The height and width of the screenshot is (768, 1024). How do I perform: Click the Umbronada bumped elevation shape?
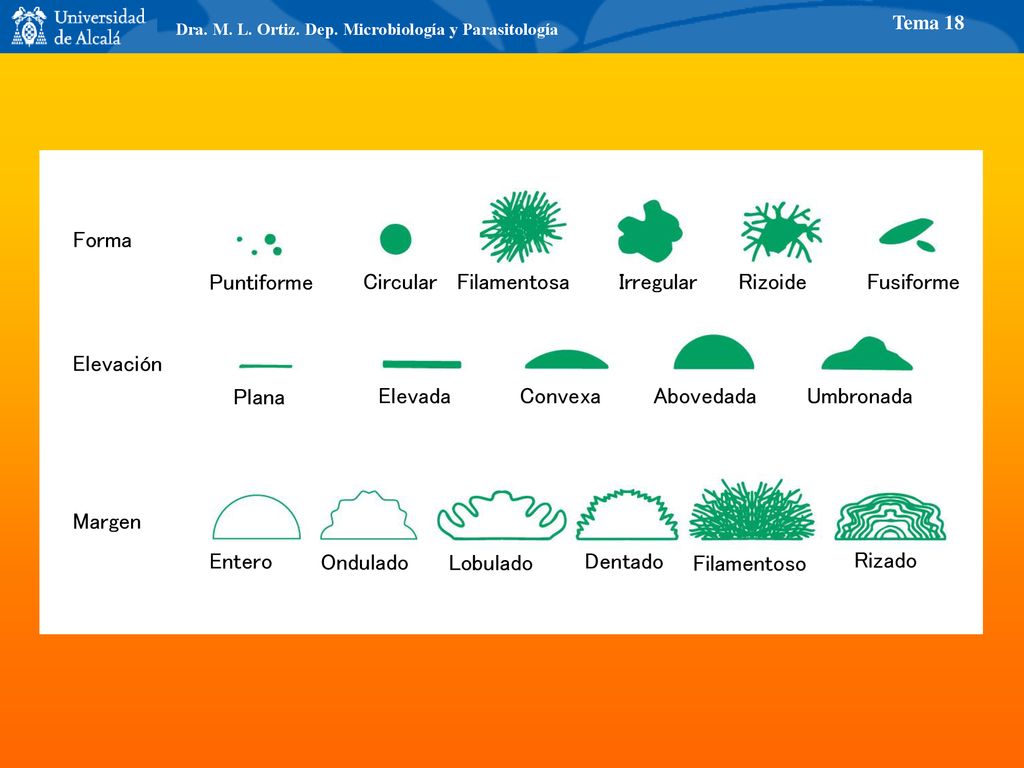[867, 353]
